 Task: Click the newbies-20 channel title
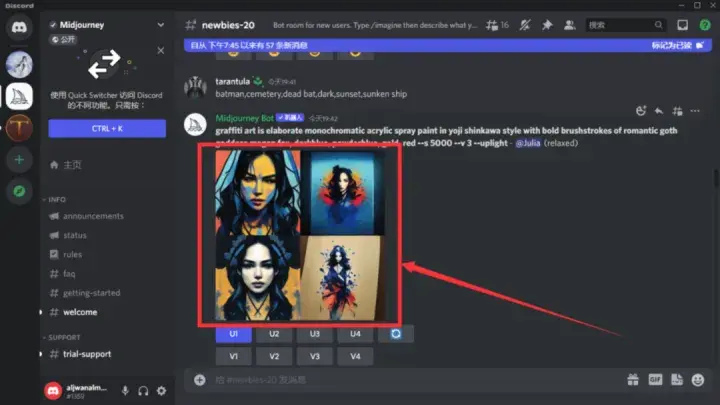(x=228, y=25)
